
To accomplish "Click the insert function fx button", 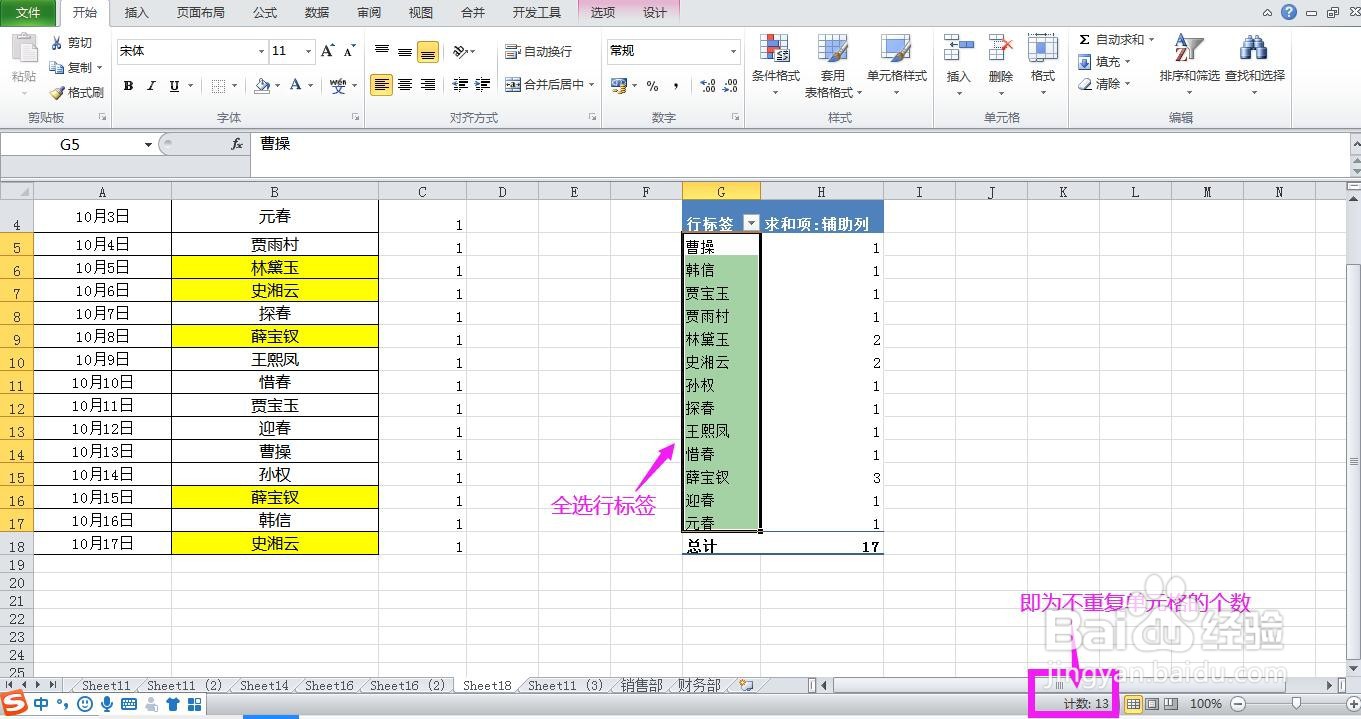I will [237, 145].
